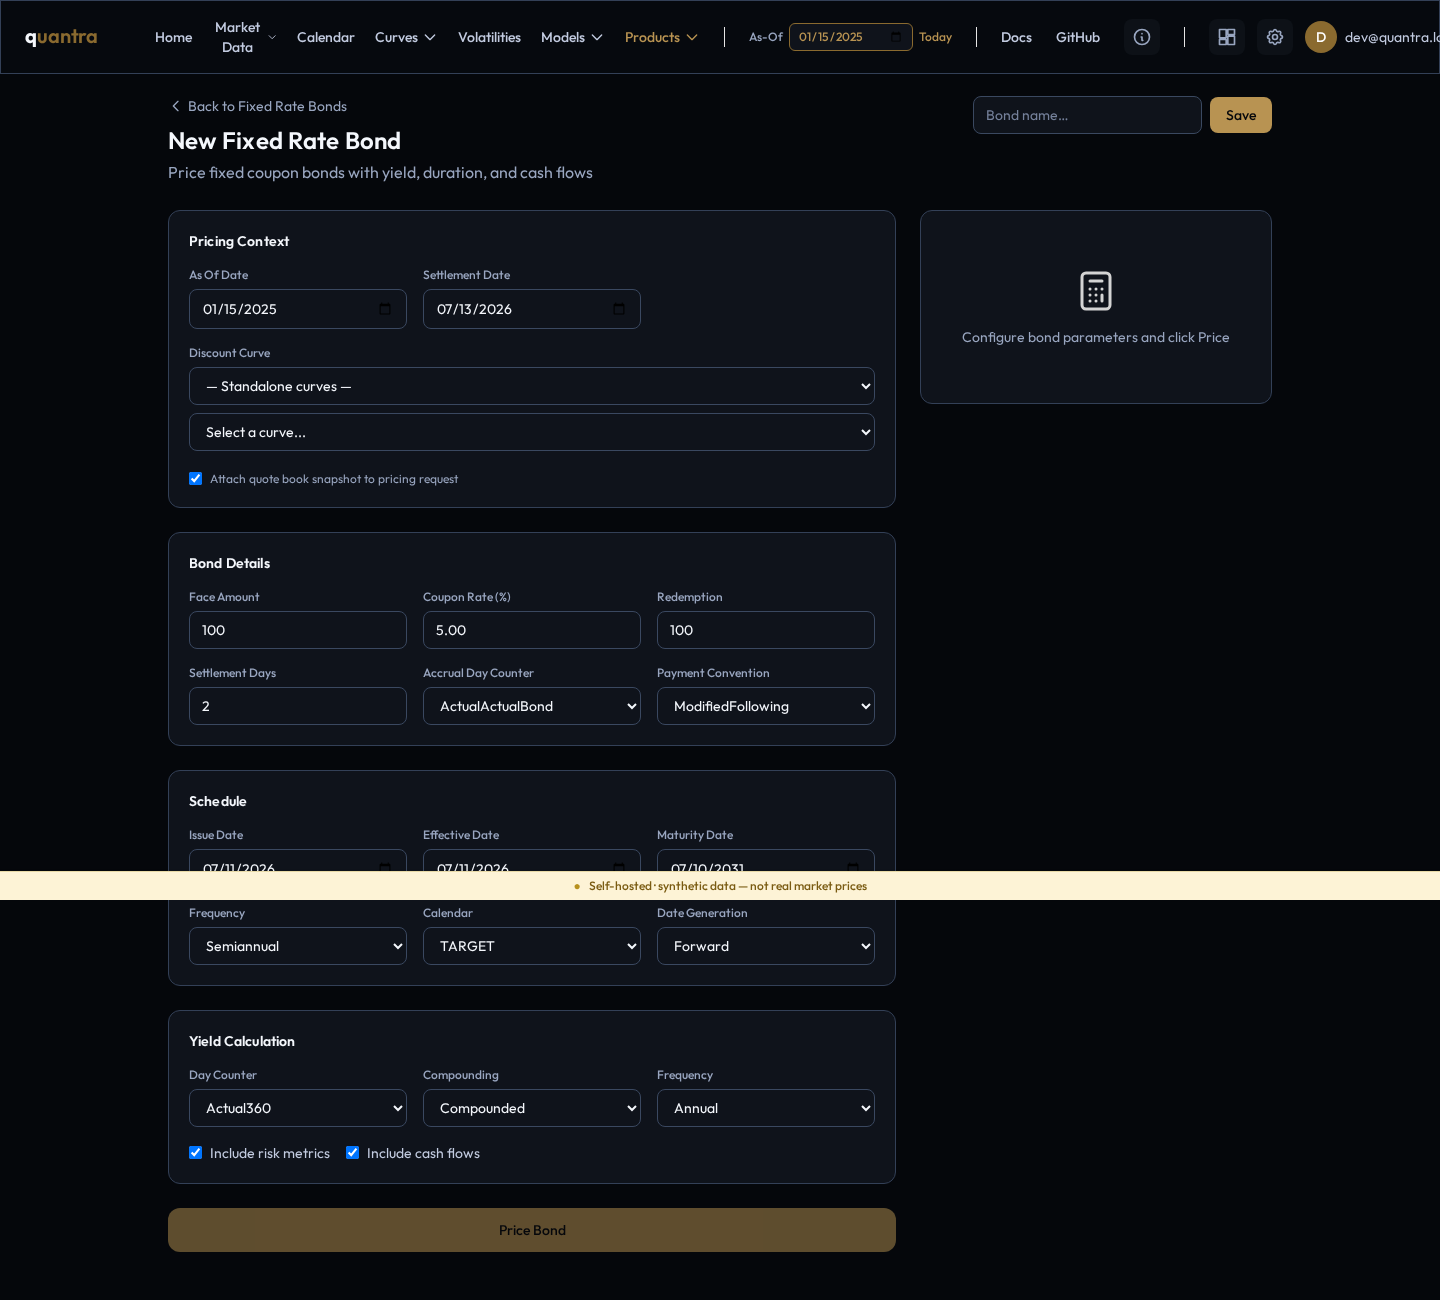The image size is (1440, 1300).
Task: Click the Face Amount field
Action: [x=298, y=630]
